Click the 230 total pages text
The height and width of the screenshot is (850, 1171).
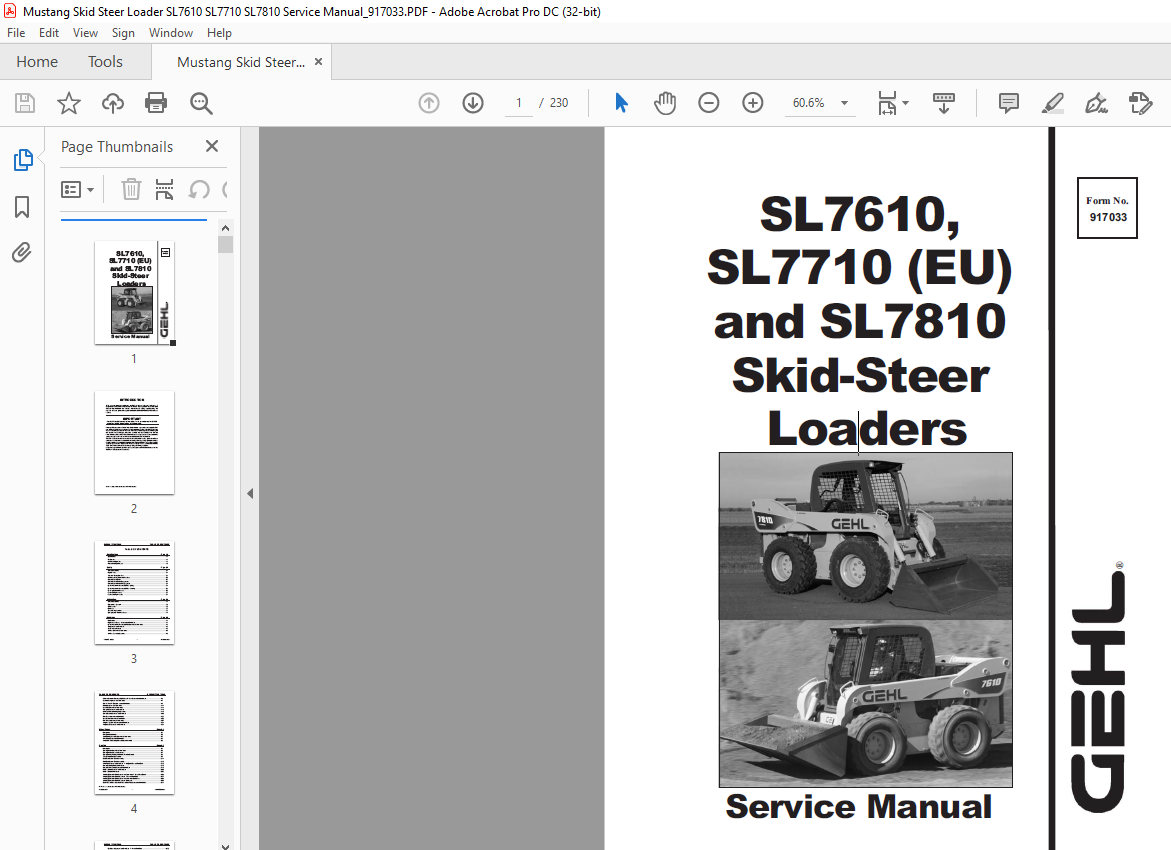pyautogui.click(x=559, y=103)
